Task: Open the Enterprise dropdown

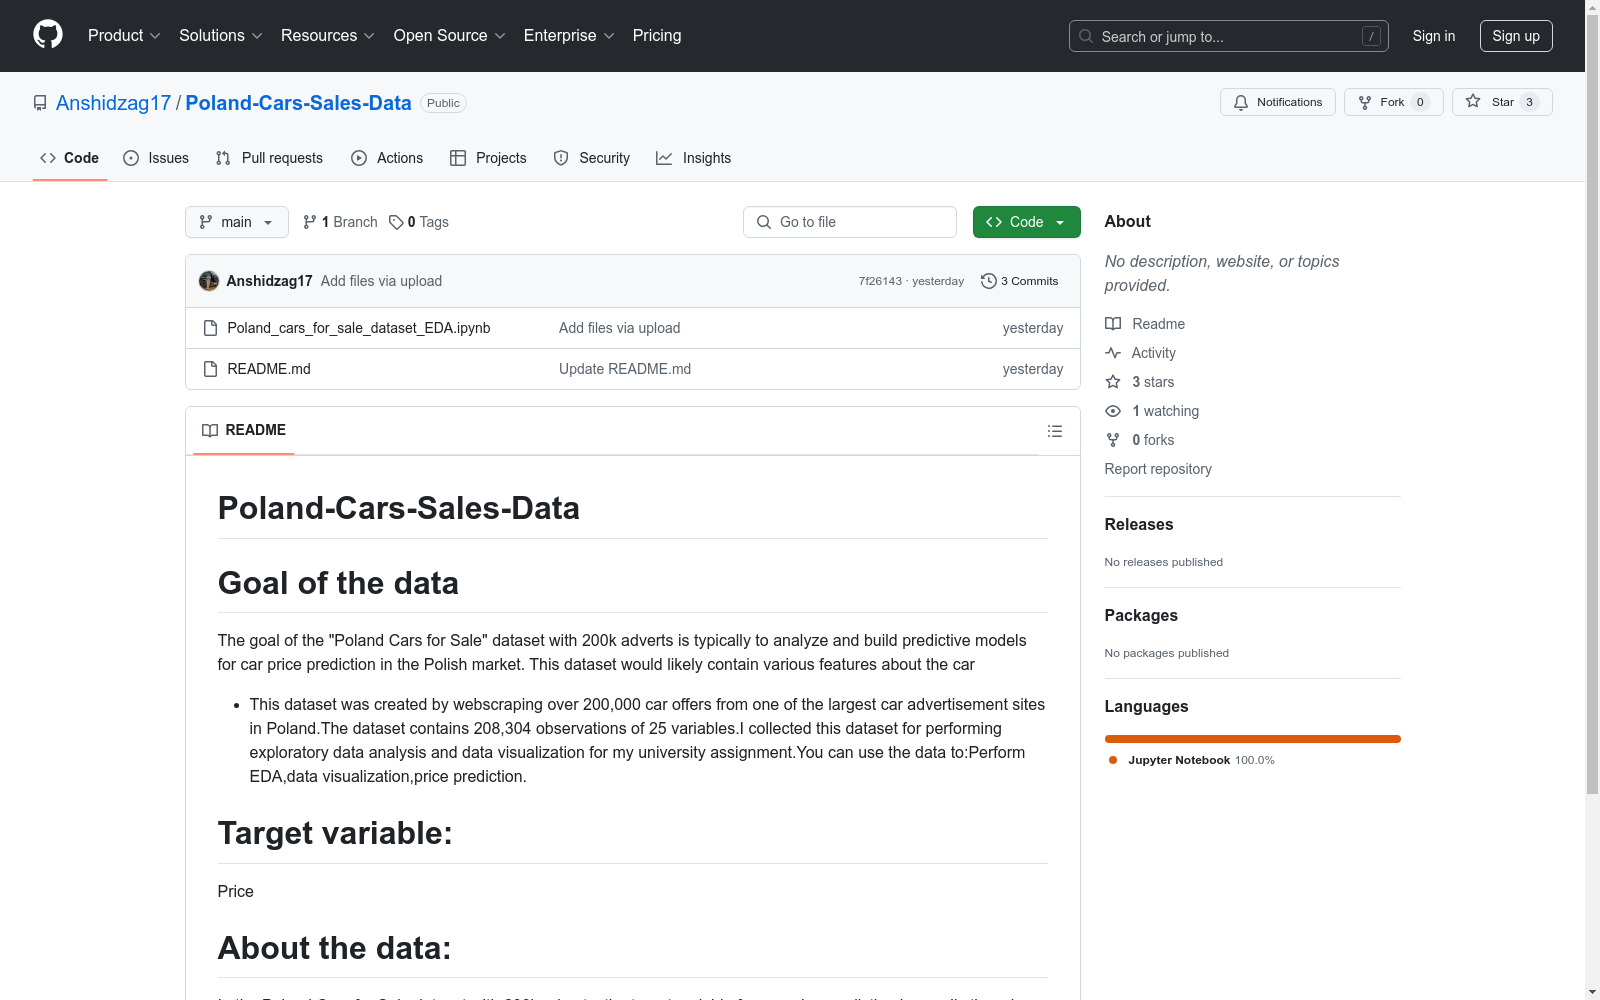Action: point(569,36)
